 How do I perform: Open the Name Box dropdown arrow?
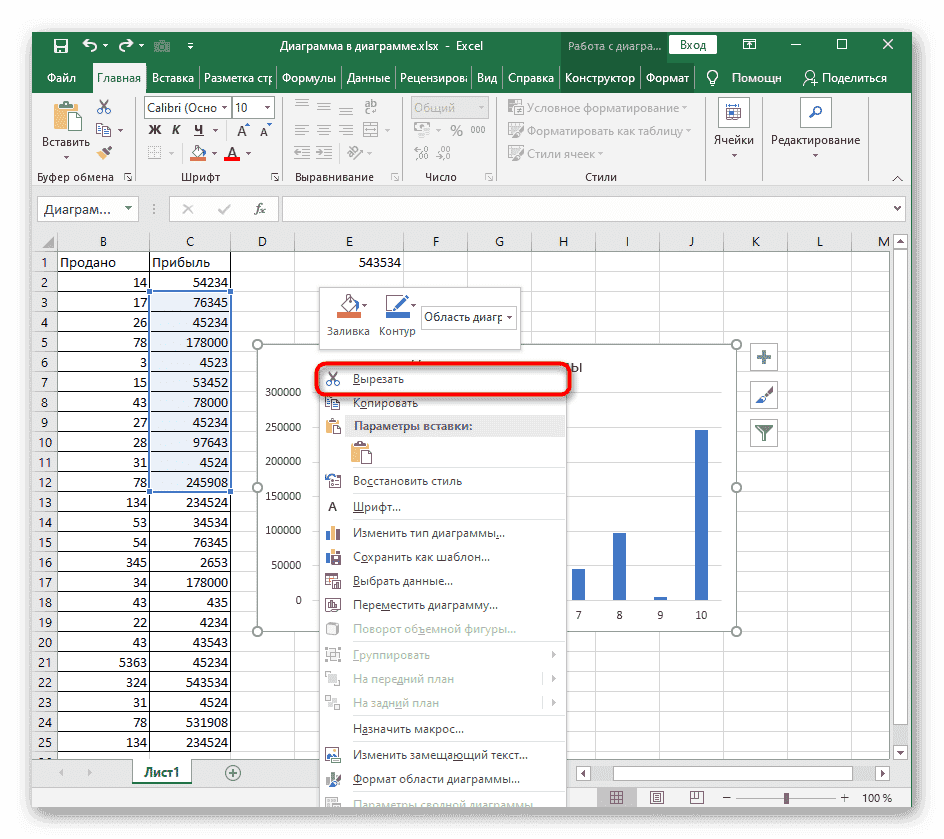(128, 209)
